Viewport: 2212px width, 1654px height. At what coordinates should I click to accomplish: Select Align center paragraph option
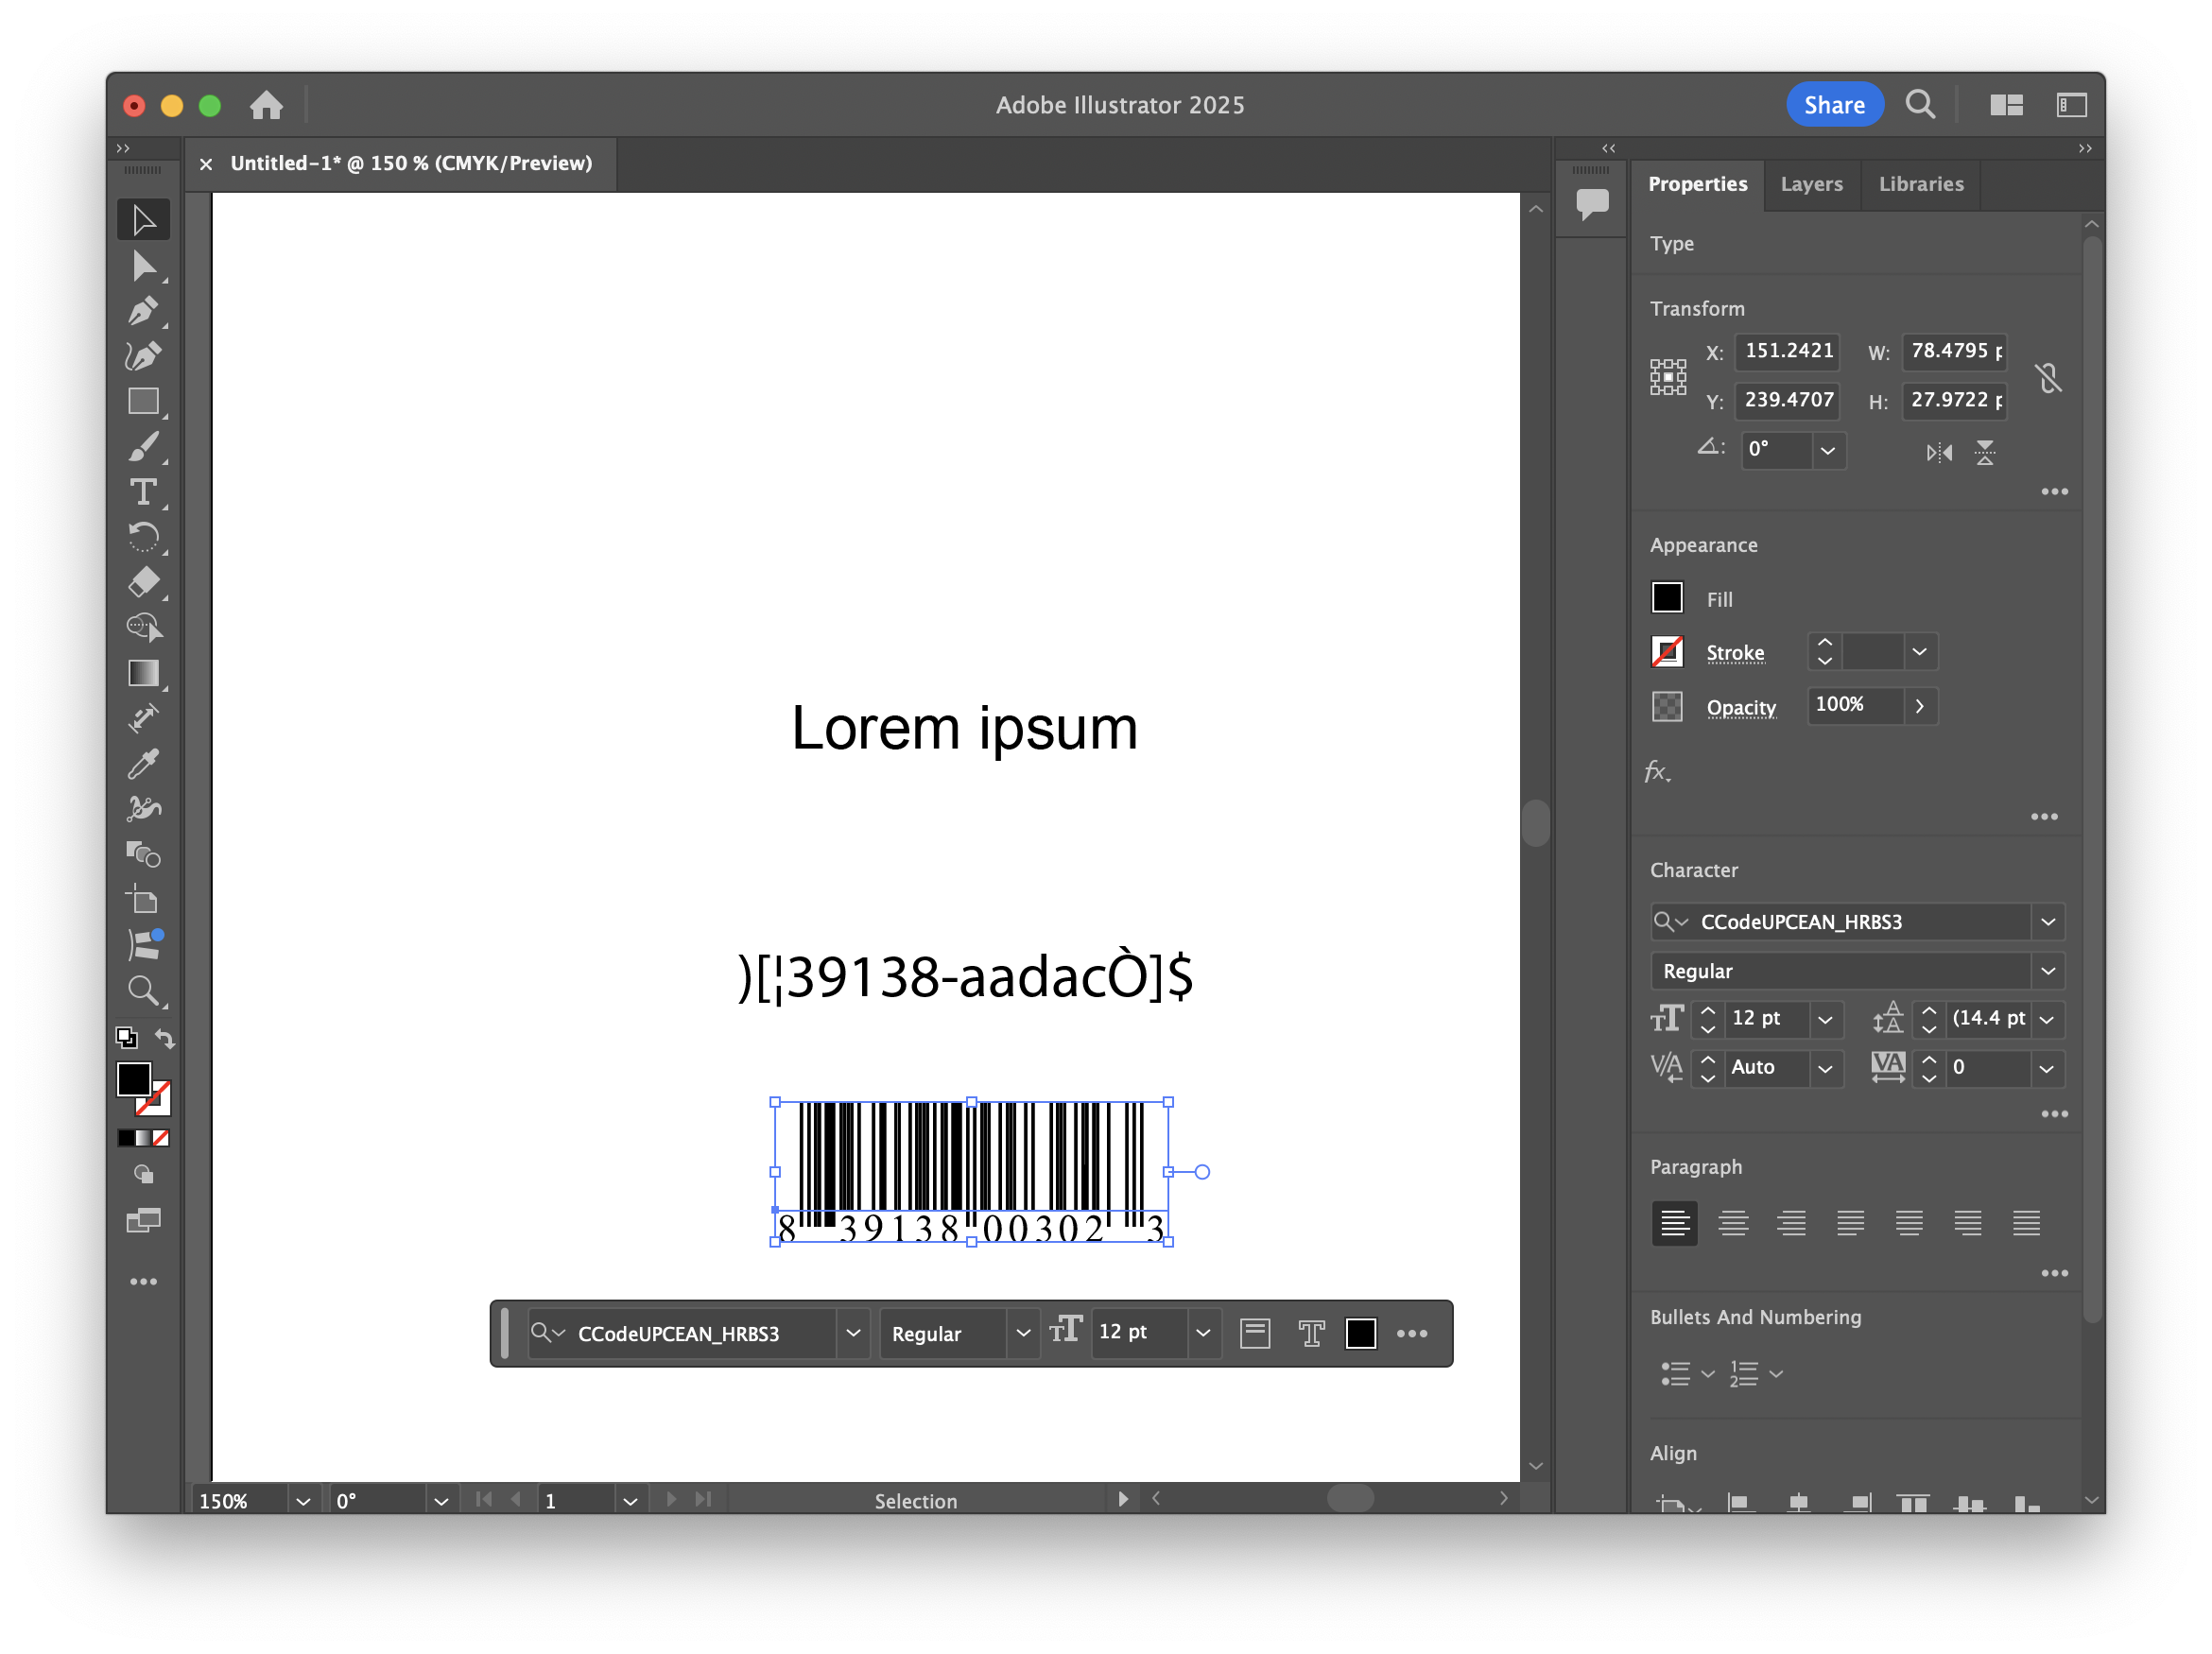pyautogui.click(x=1733, y=1222)
